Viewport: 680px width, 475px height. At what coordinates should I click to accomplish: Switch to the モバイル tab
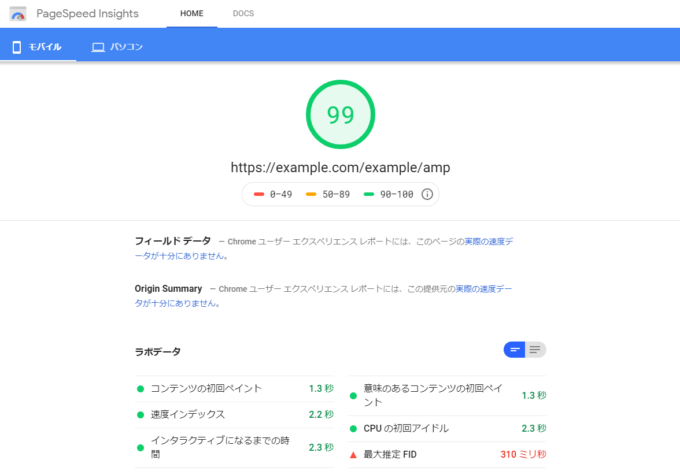click(x=38, y=47)
